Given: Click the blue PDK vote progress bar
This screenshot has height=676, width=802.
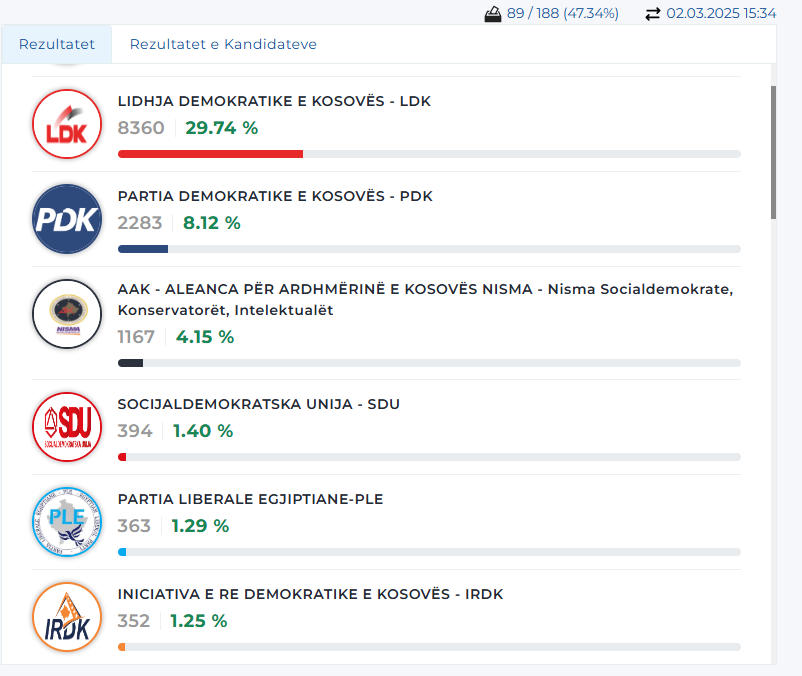Looking at the screenshot, I should tap(143, 249).
